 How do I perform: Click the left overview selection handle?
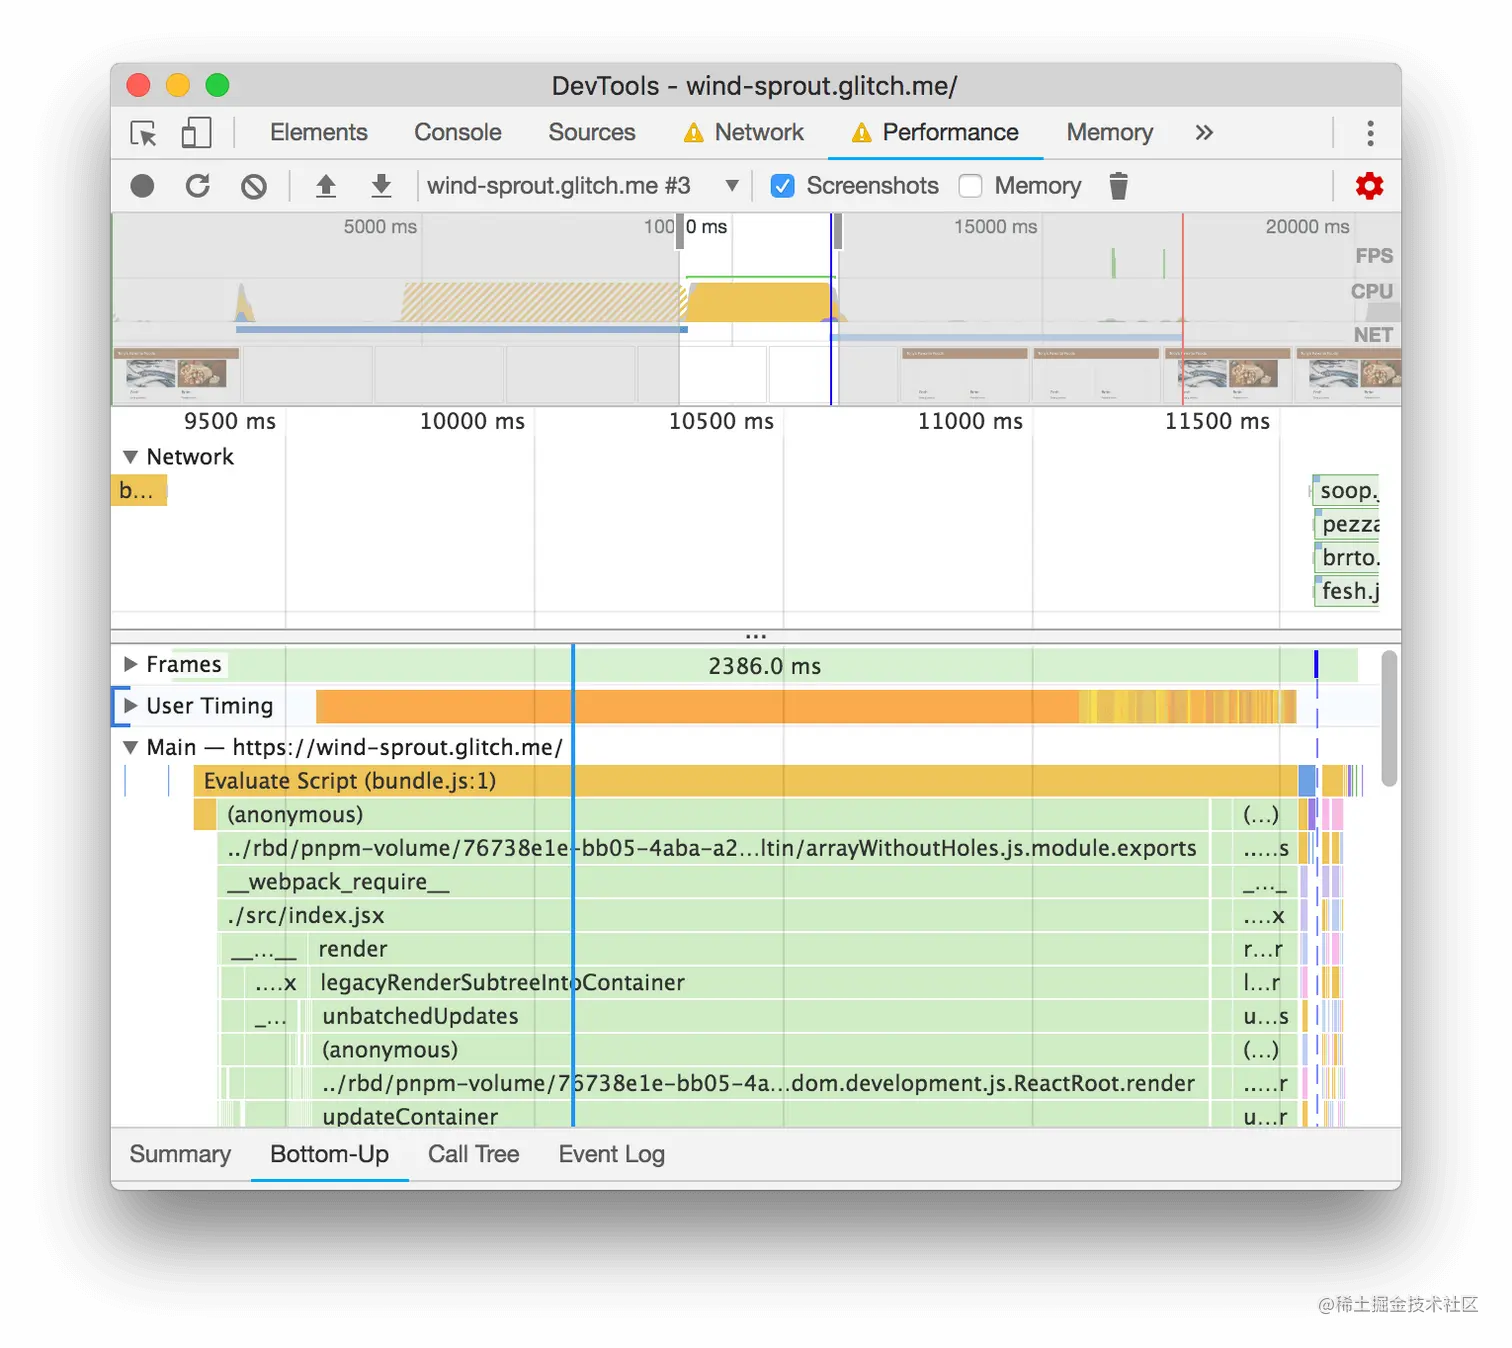coord(680,232)
